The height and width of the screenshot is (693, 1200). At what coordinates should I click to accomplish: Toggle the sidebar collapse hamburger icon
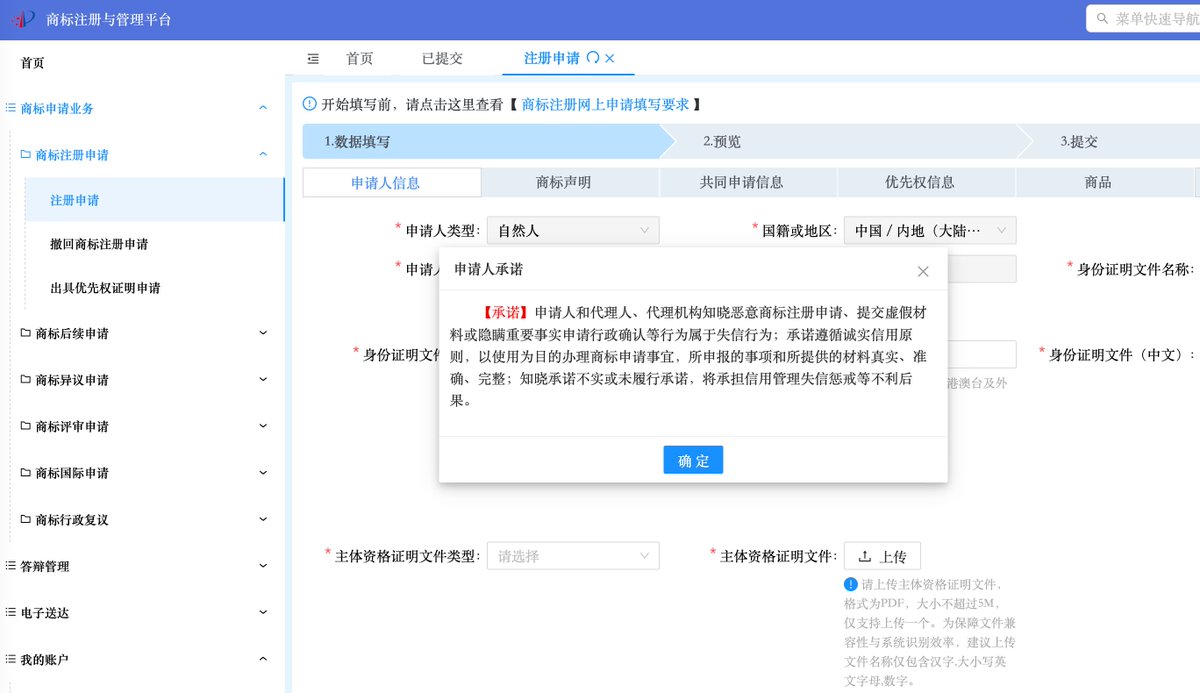click(313, 59)
